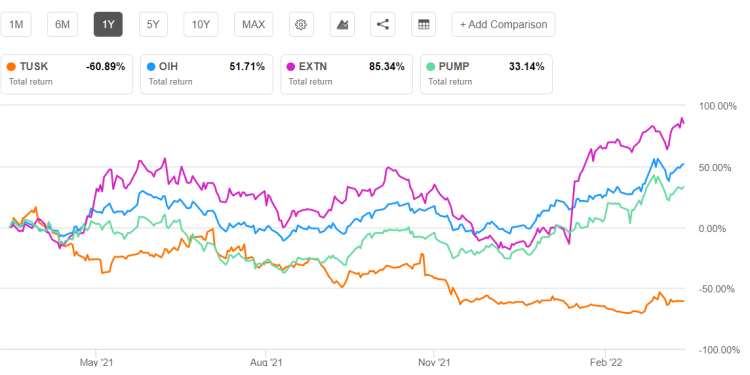
Task: Select the EXTN total return card
Action: click(346, 74)
